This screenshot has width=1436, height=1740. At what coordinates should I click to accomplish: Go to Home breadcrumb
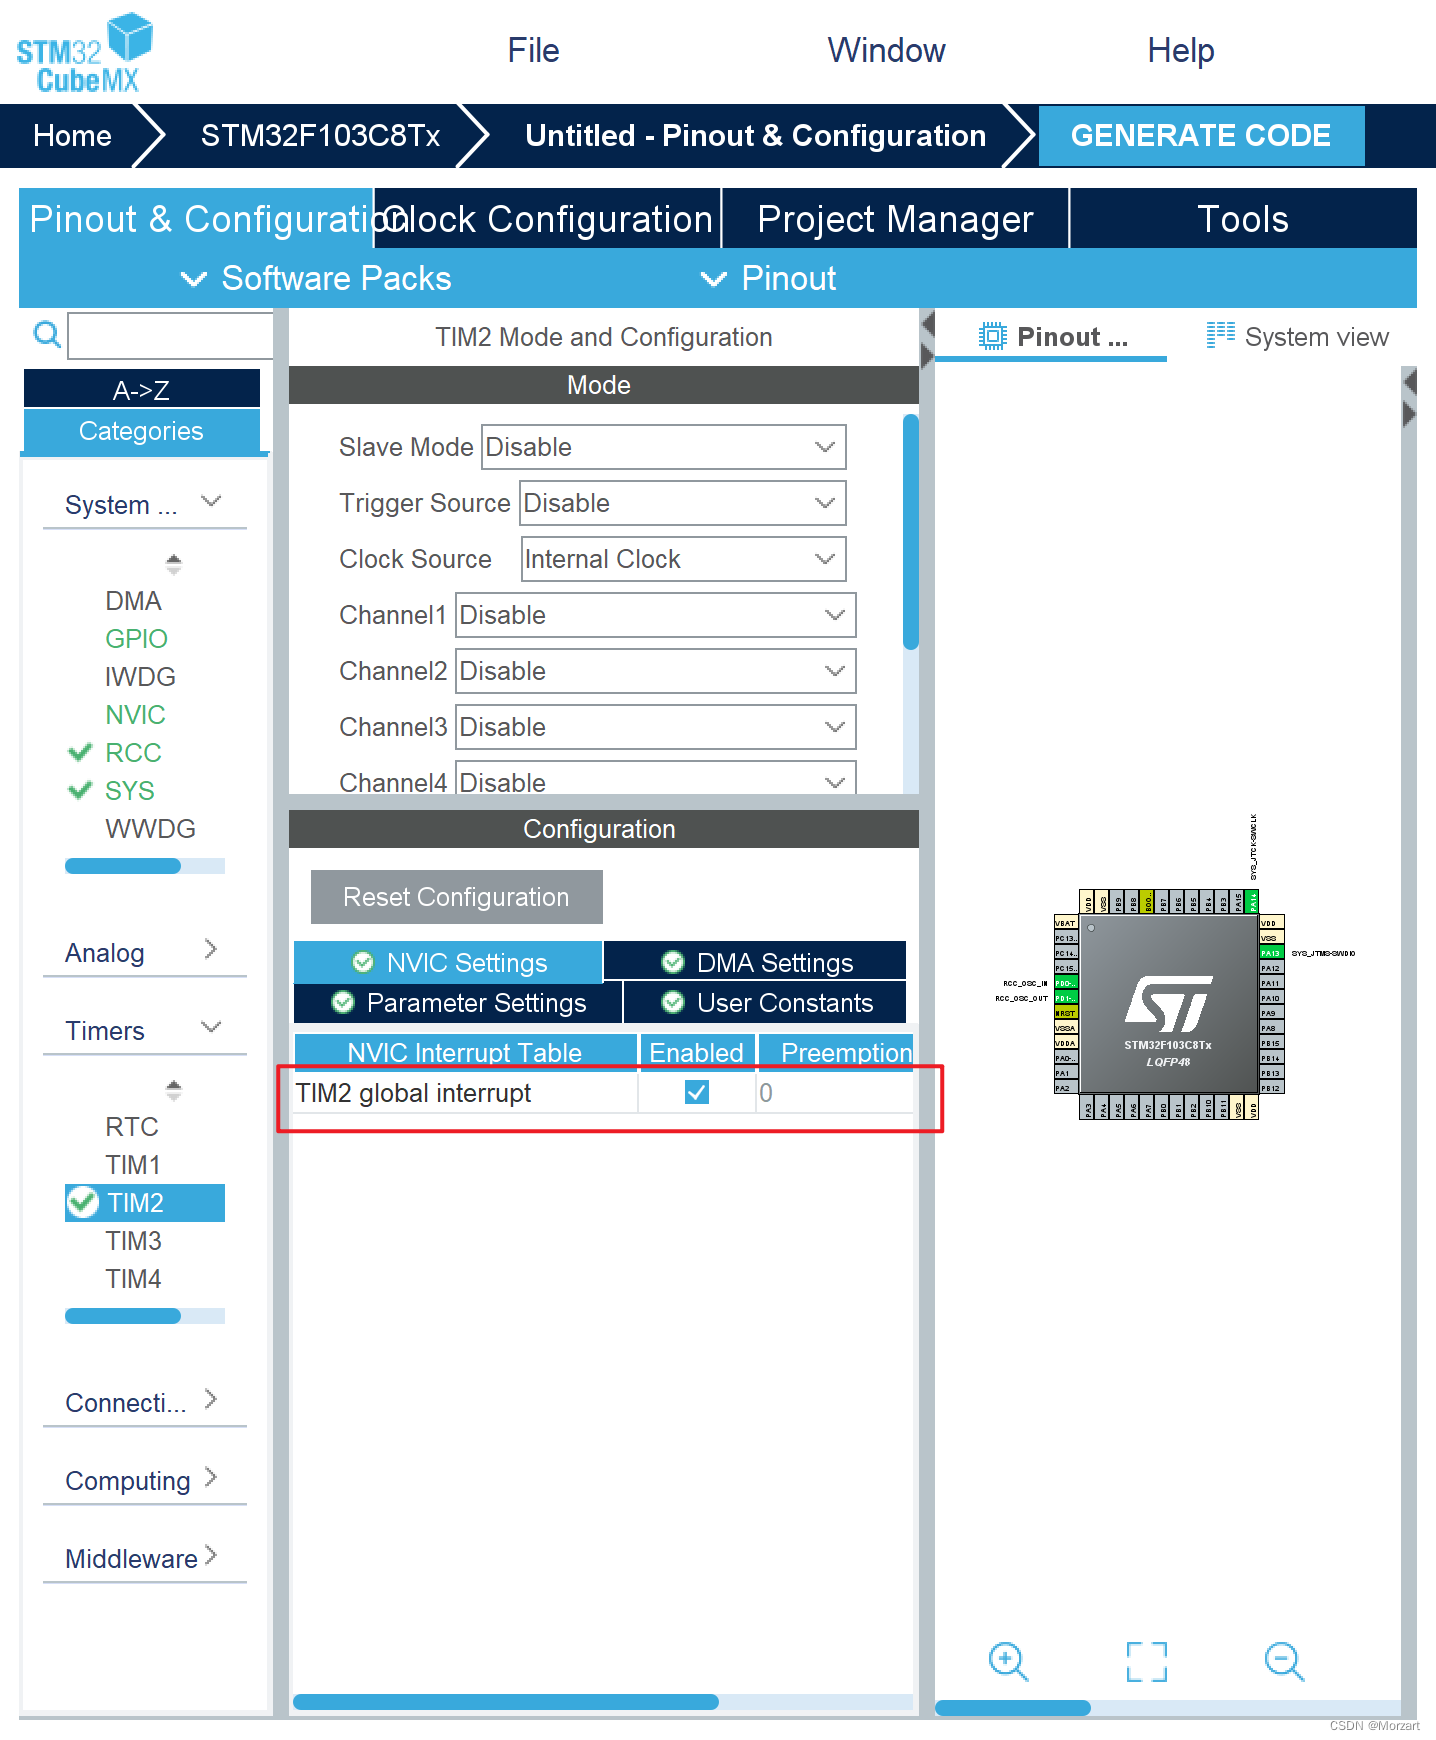coord(72,135)
